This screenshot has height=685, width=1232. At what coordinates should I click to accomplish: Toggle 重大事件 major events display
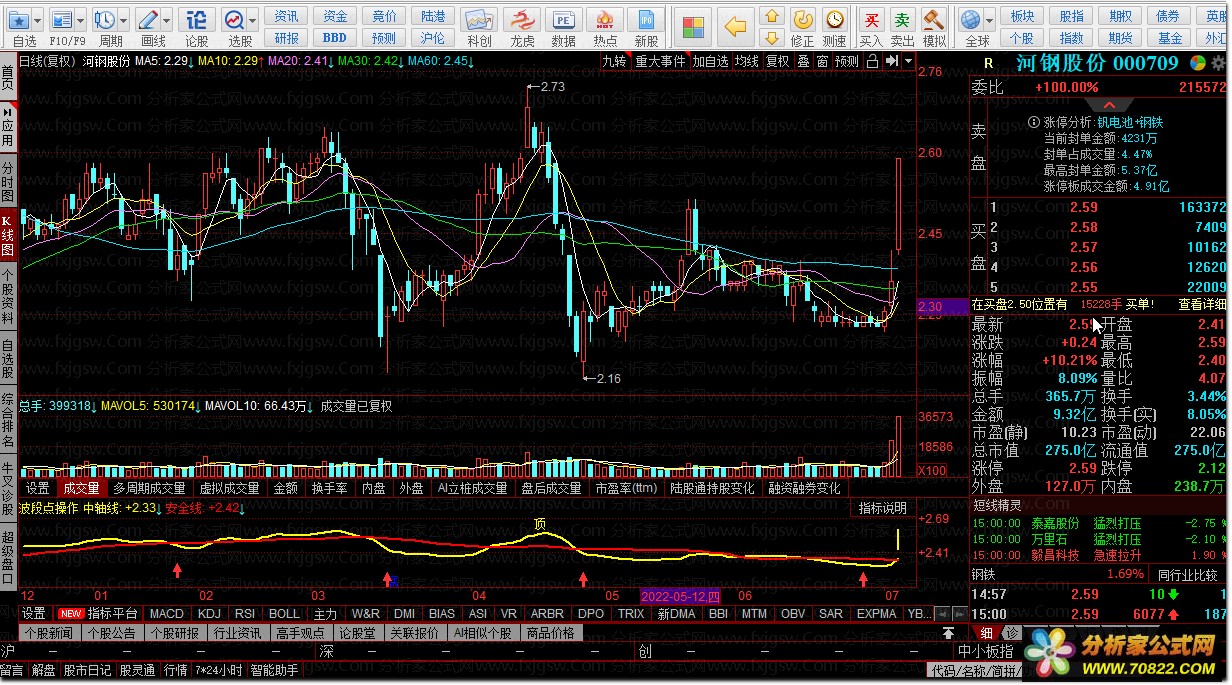coord(661,61)
